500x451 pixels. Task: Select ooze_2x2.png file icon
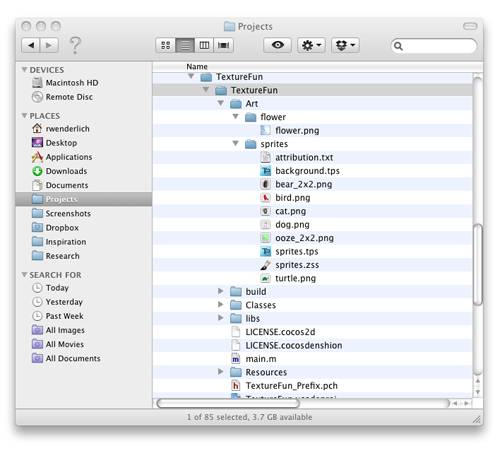(x=265, y=238)
